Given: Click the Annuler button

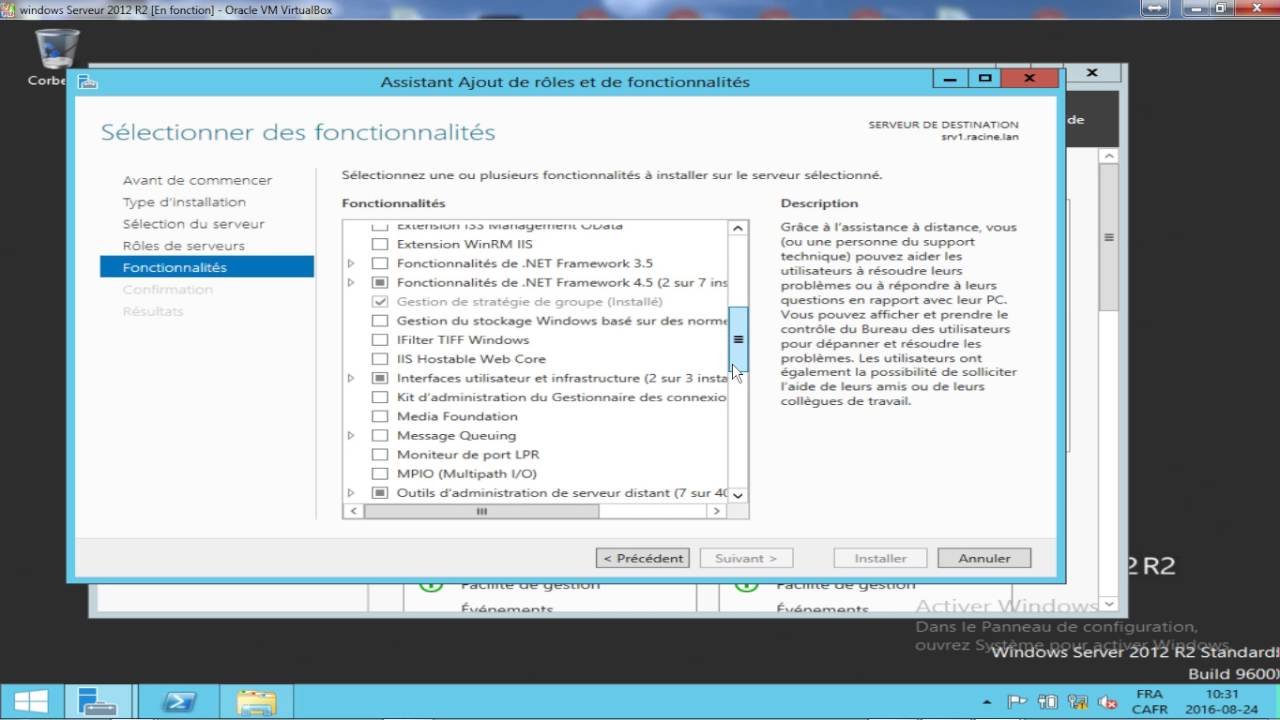Looking at the screenshot, I should tap(984, 558).
